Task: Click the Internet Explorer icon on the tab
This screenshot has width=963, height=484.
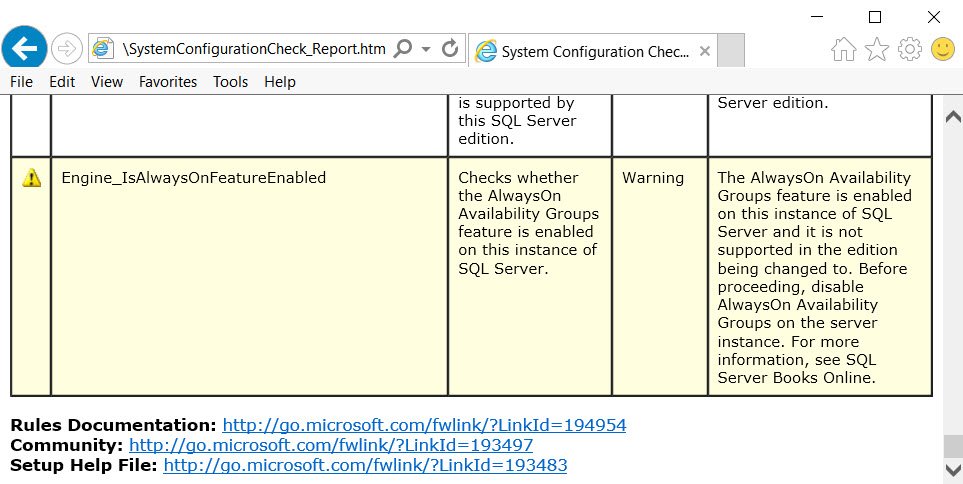Action: coord(486,52)
